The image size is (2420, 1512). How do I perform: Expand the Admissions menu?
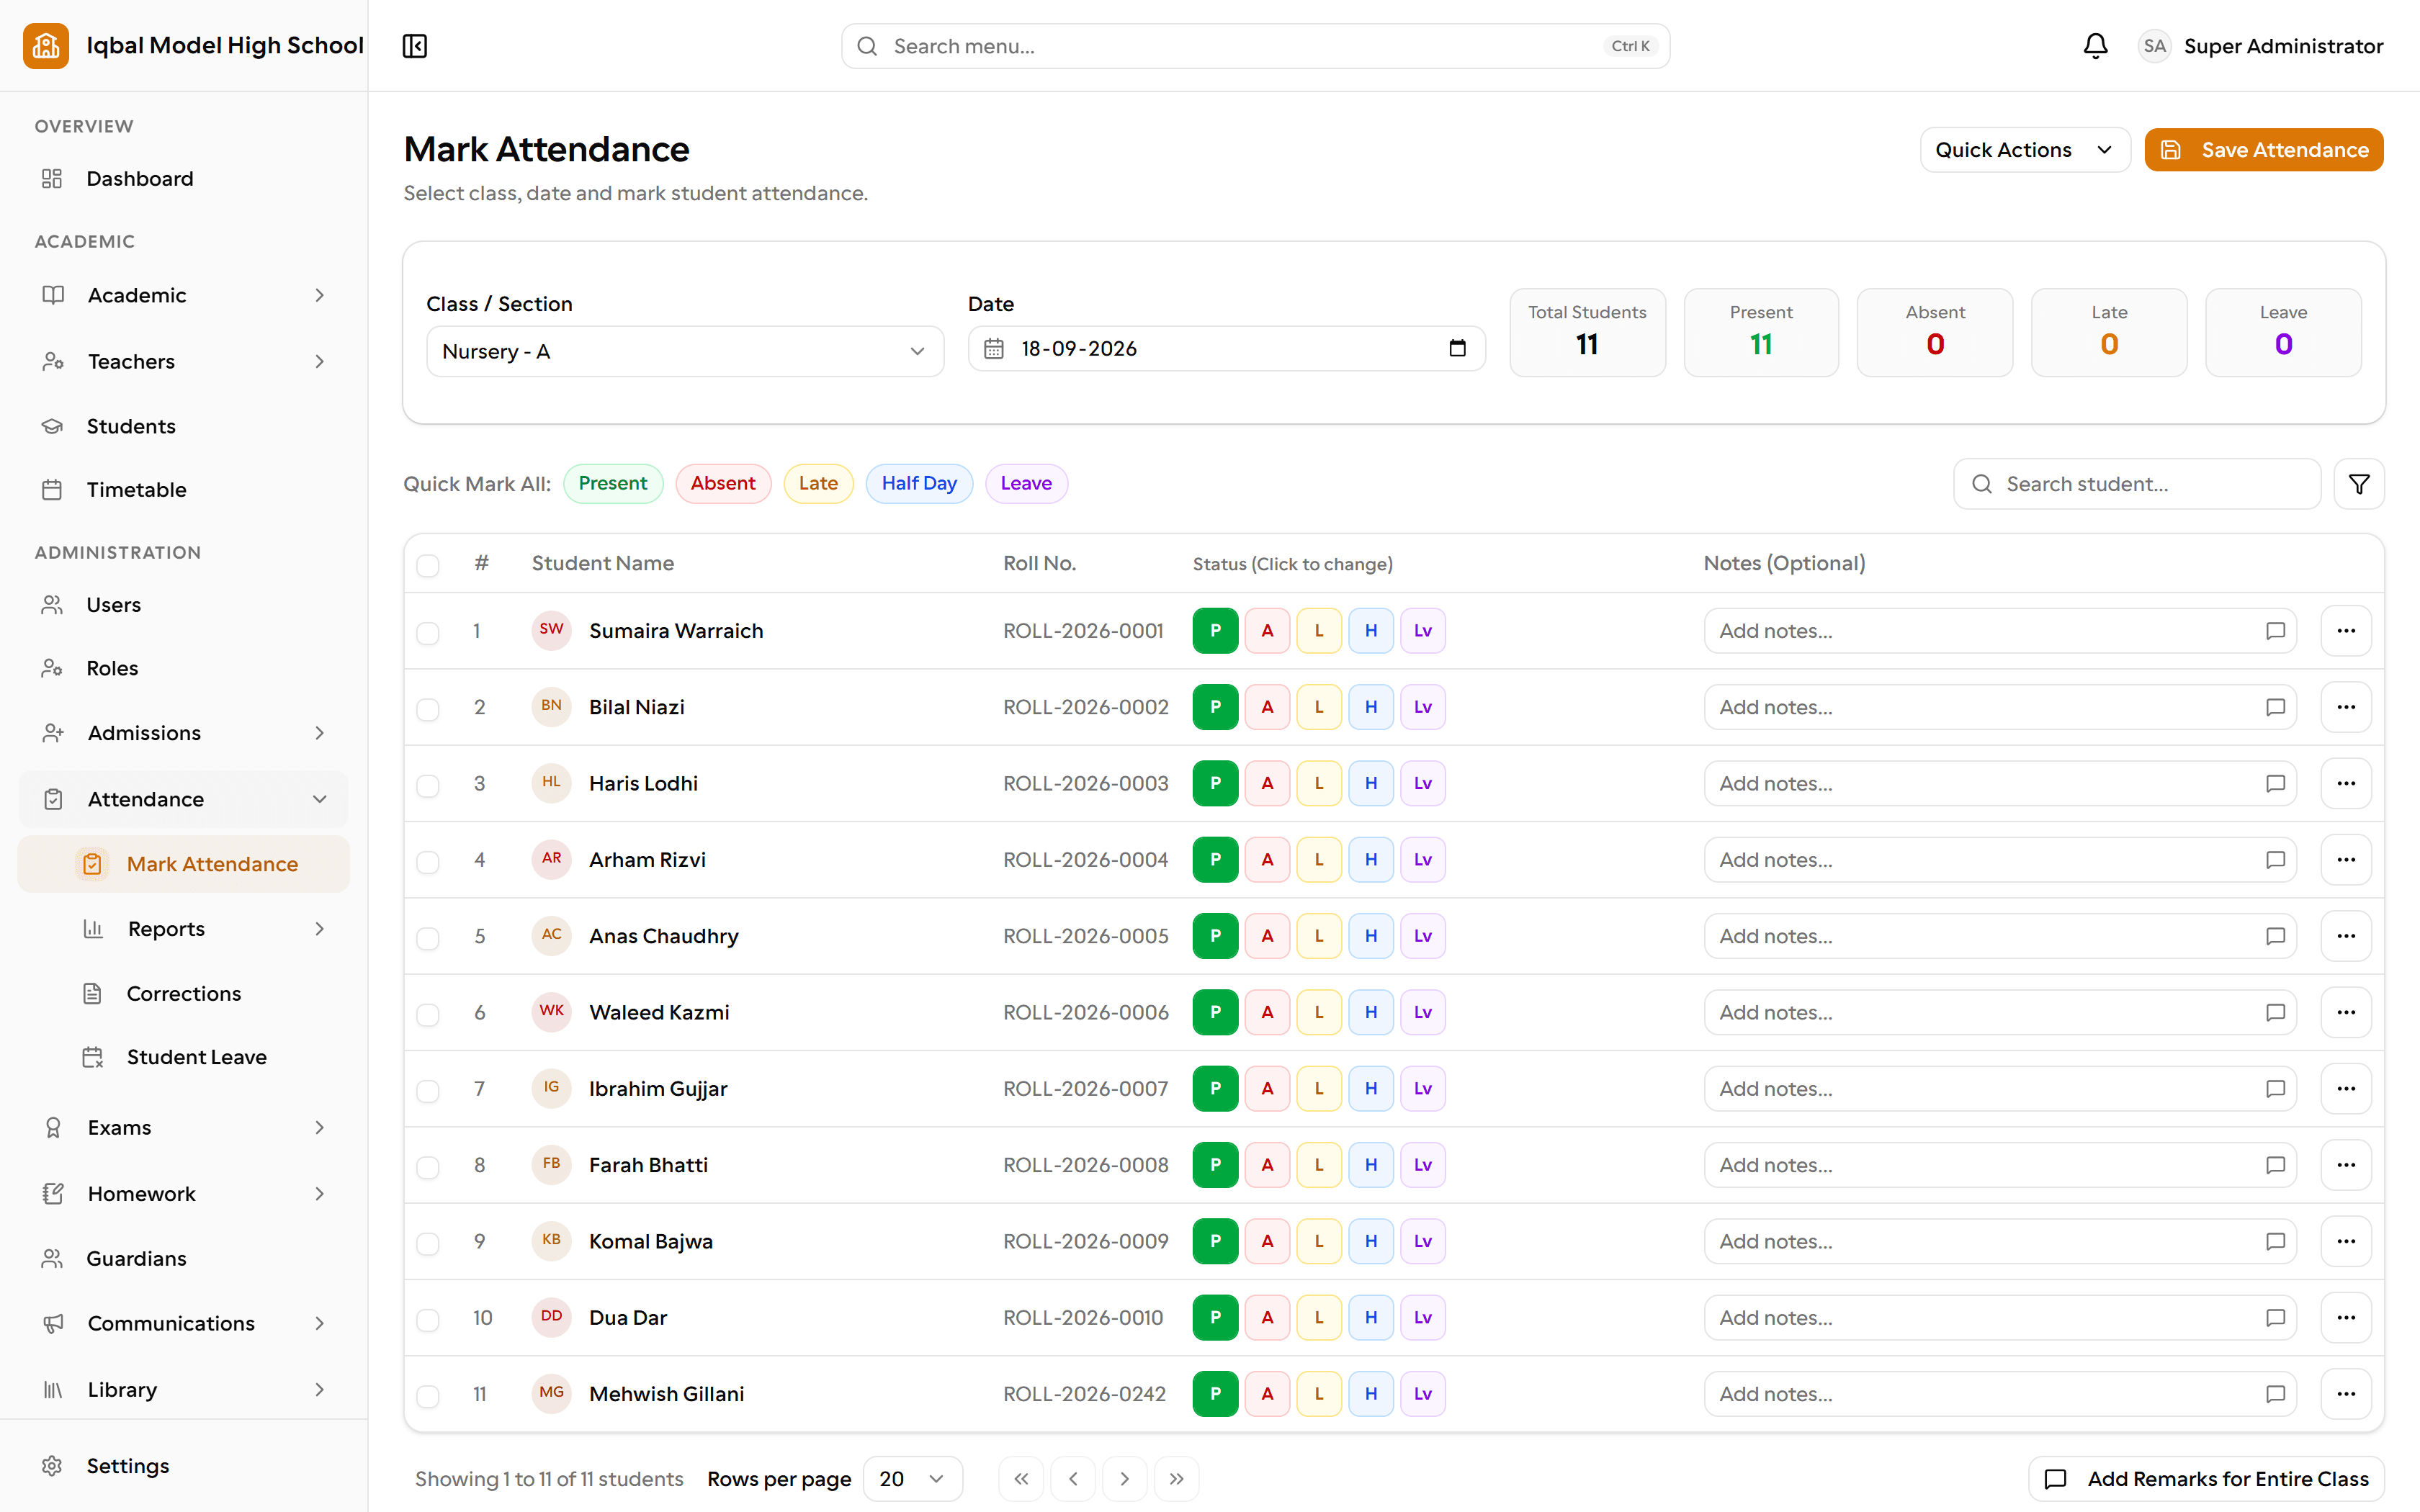pyautogui.click(x=184, y=733)
